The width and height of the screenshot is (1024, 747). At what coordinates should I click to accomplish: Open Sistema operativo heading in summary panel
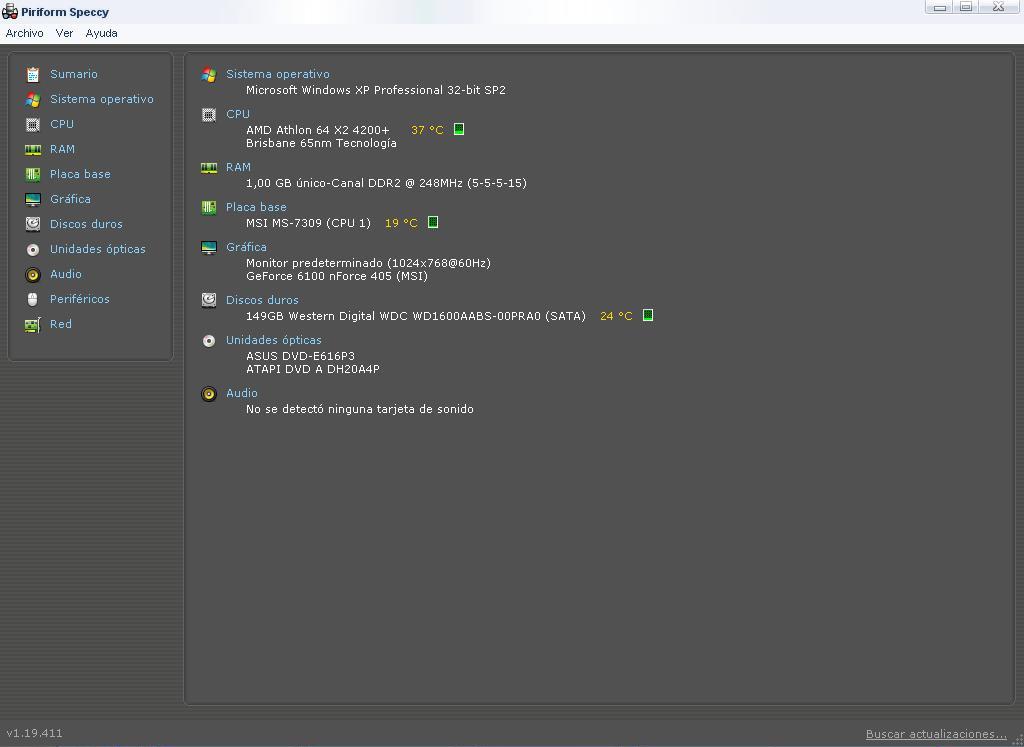(277, 74)
